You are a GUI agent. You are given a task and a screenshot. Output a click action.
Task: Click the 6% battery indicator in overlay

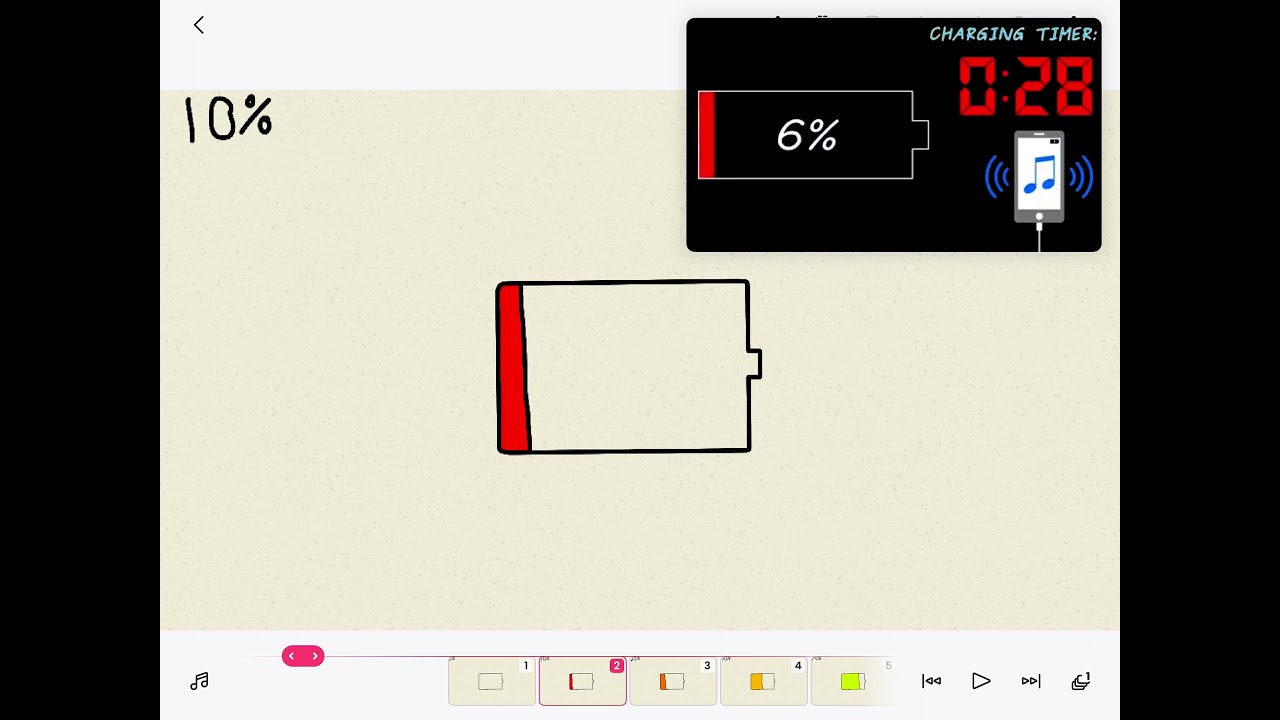pos(813,135)
